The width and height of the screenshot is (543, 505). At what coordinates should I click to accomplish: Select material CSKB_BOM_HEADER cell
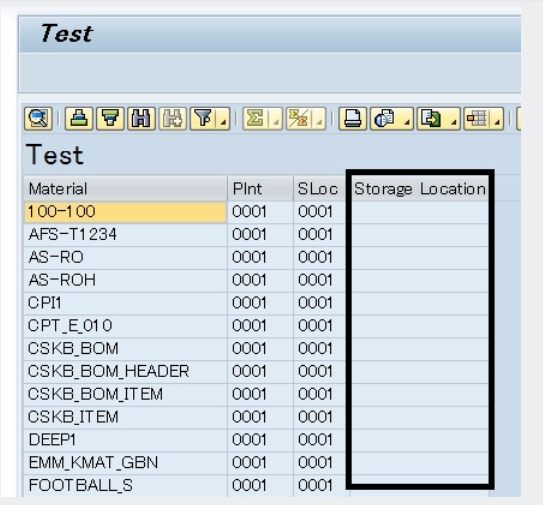[x=125, y=372]
